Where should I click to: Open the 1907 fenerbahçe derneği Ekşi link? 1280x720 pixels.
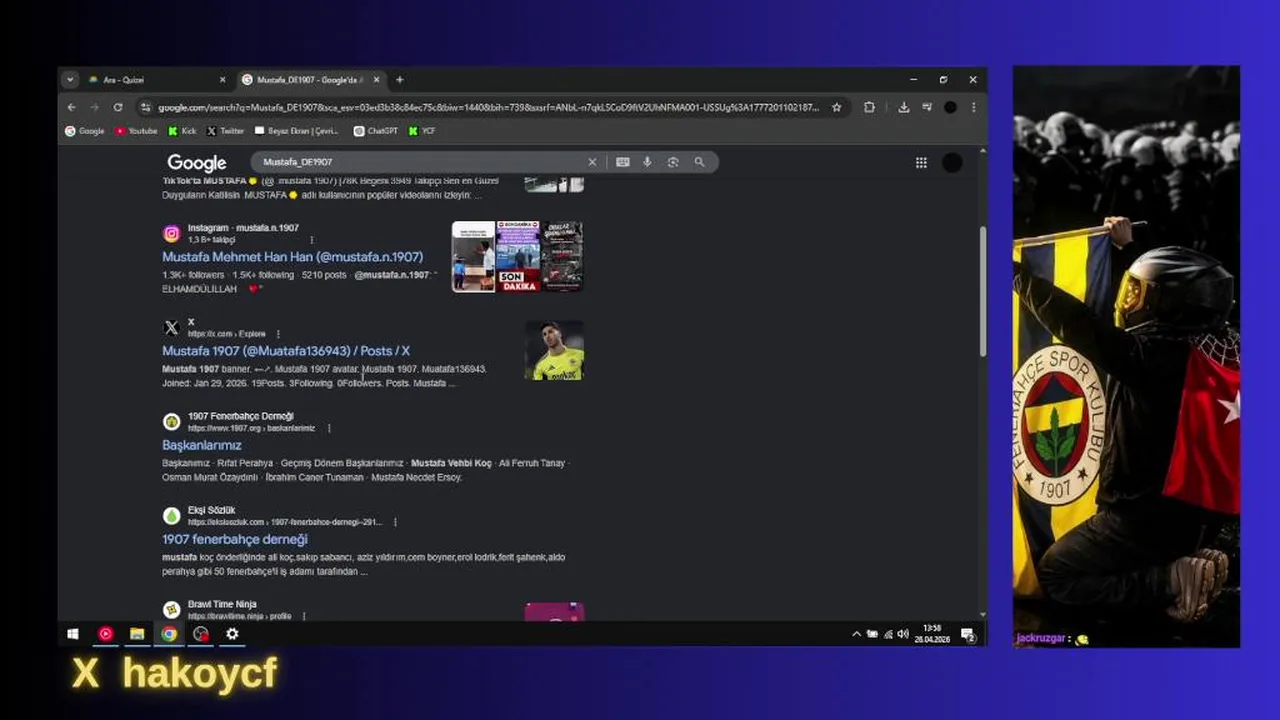point(235,539)
